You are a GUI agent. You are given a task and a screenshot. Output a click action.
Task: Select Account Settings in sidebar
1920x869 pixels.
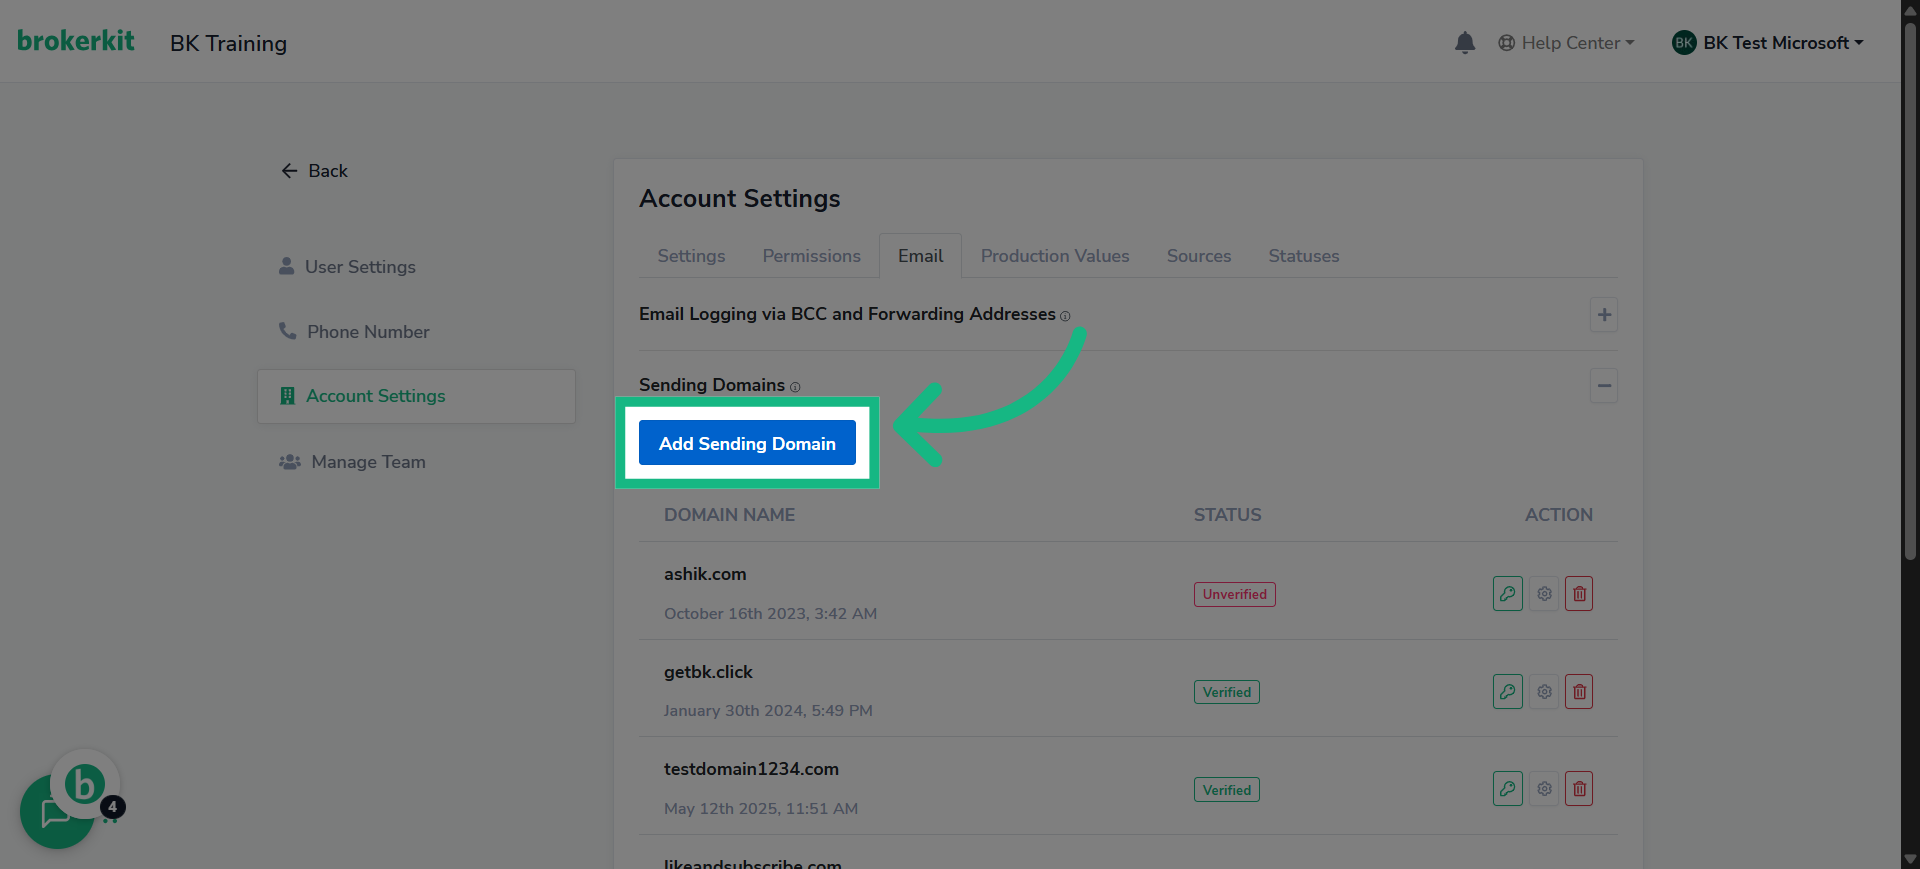click(416, 396)
